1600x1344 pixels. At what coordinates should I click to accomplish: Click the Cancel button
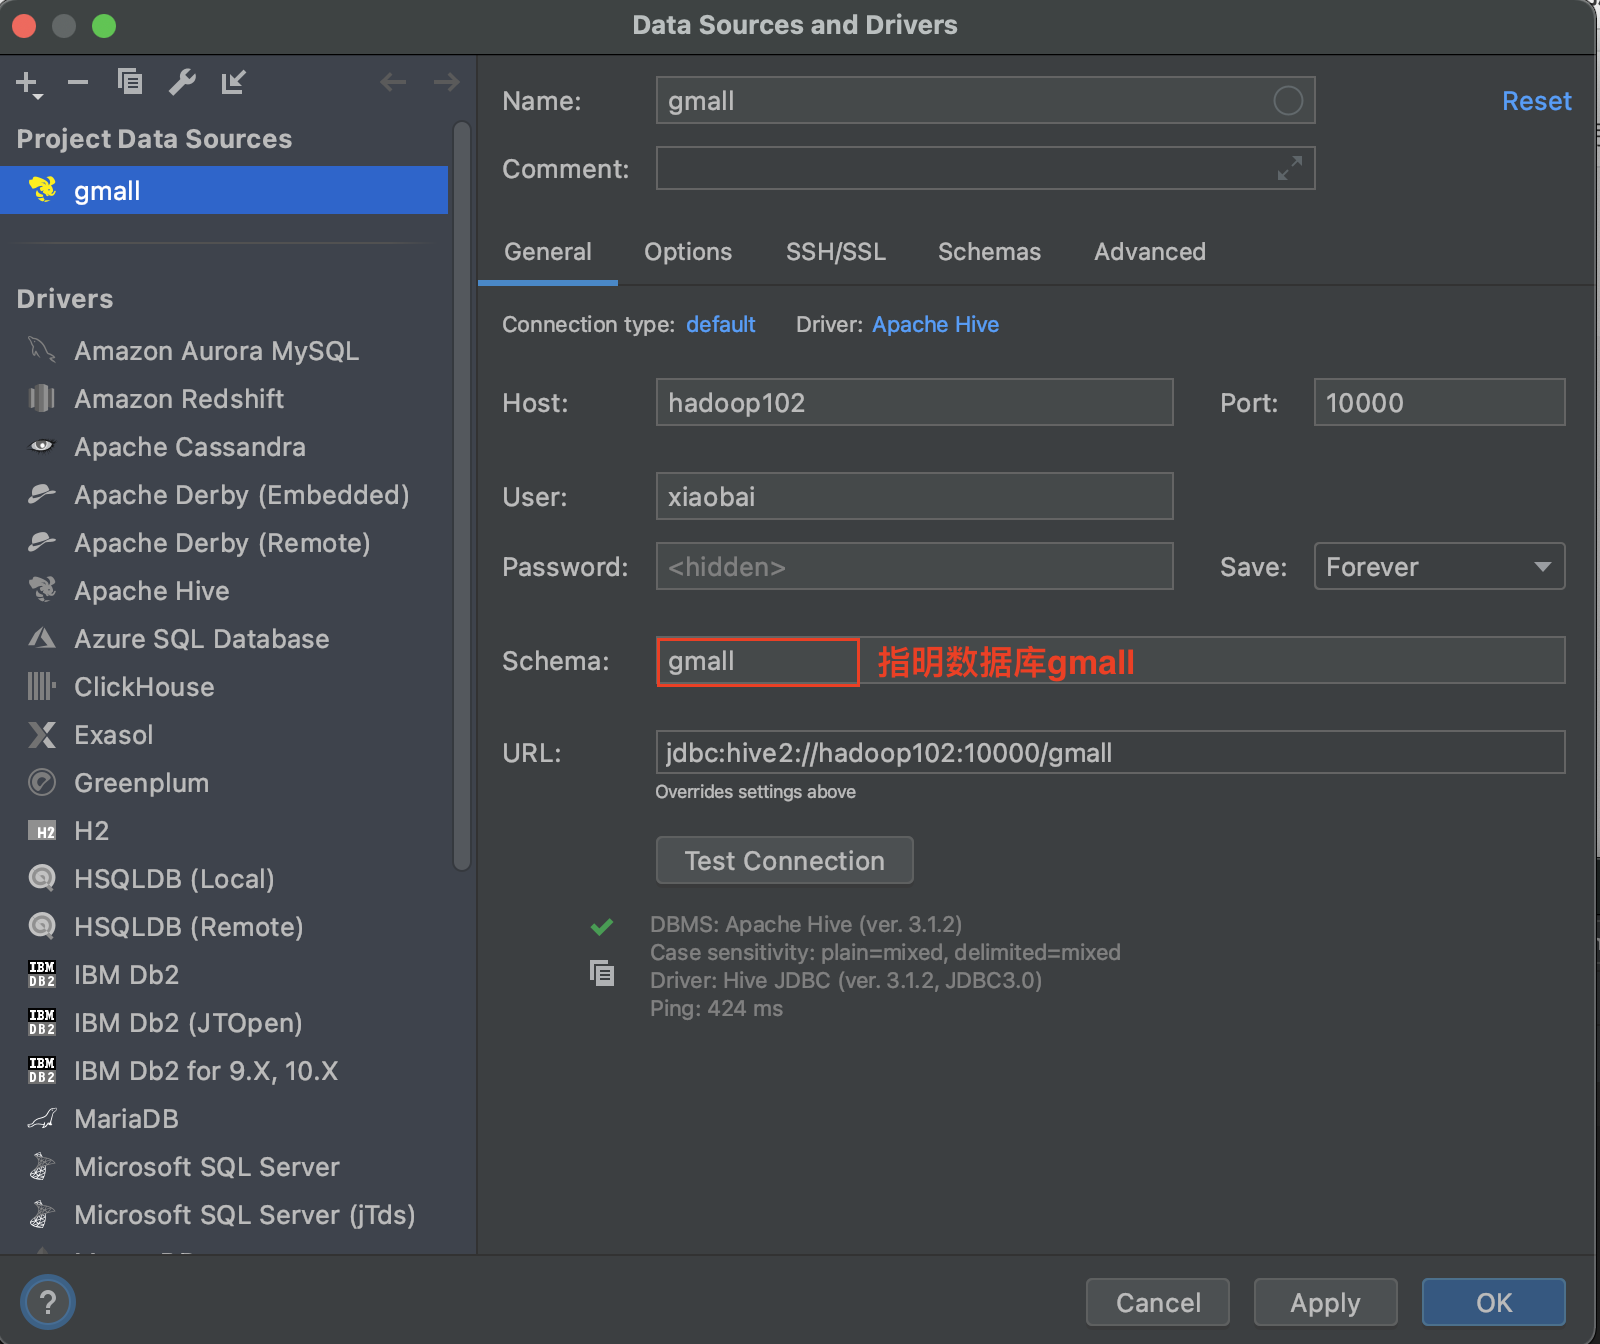[x=1158, y=1302]
